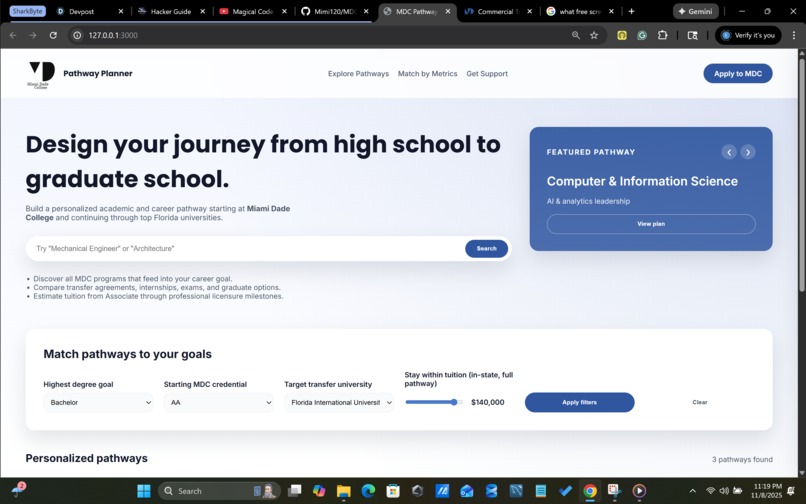Click the Apply filters button
Screen dimensions: 806x504
point(579,403)
